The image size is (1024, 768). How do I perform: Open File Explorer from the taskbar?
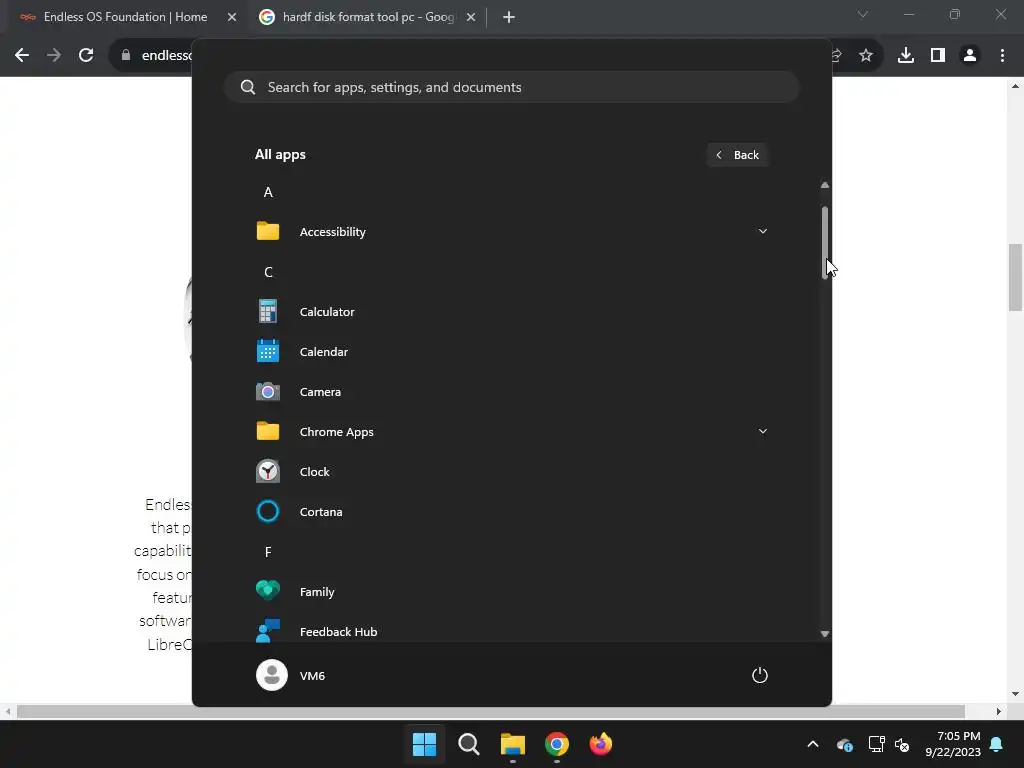[x=513, y=744]
